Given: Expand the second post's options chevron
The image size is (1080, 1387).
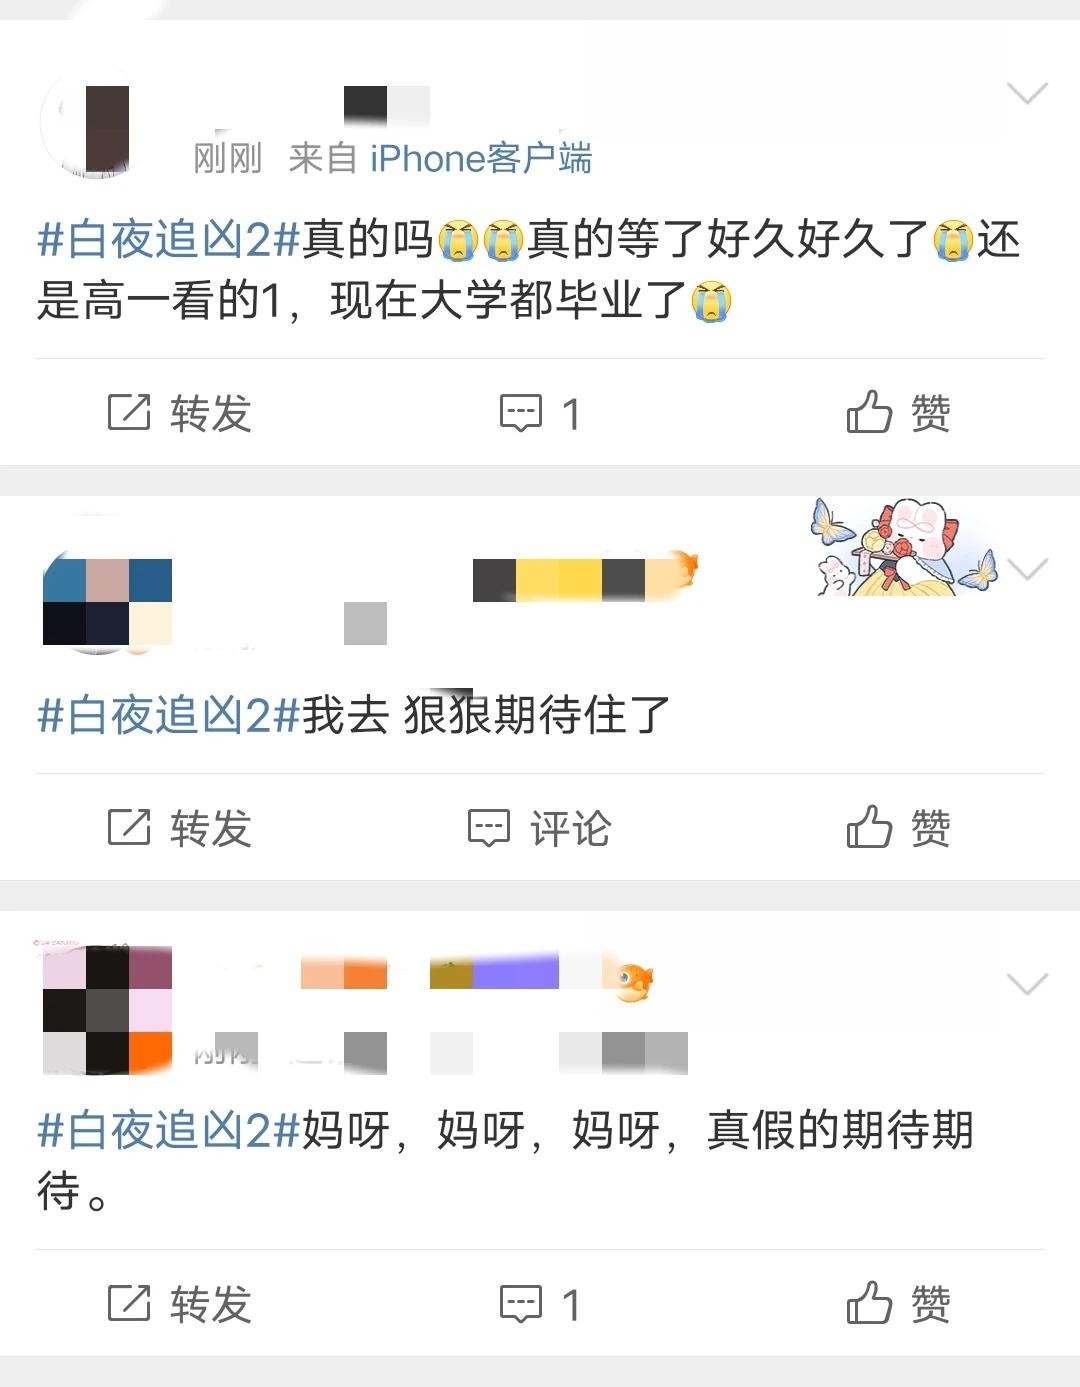Looking at the screenshot, I should coord(1027,569).
